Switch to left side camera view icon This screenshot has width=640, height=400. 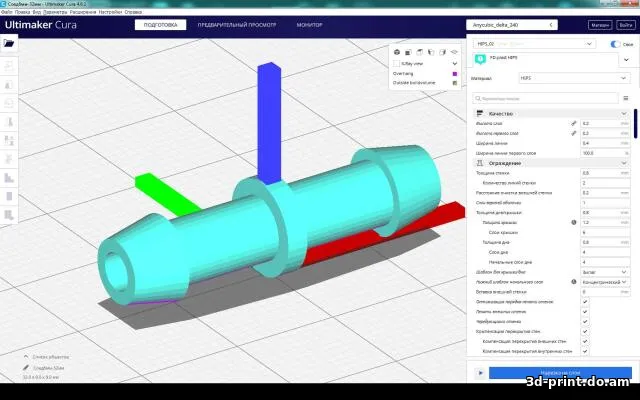coord(431,52)
